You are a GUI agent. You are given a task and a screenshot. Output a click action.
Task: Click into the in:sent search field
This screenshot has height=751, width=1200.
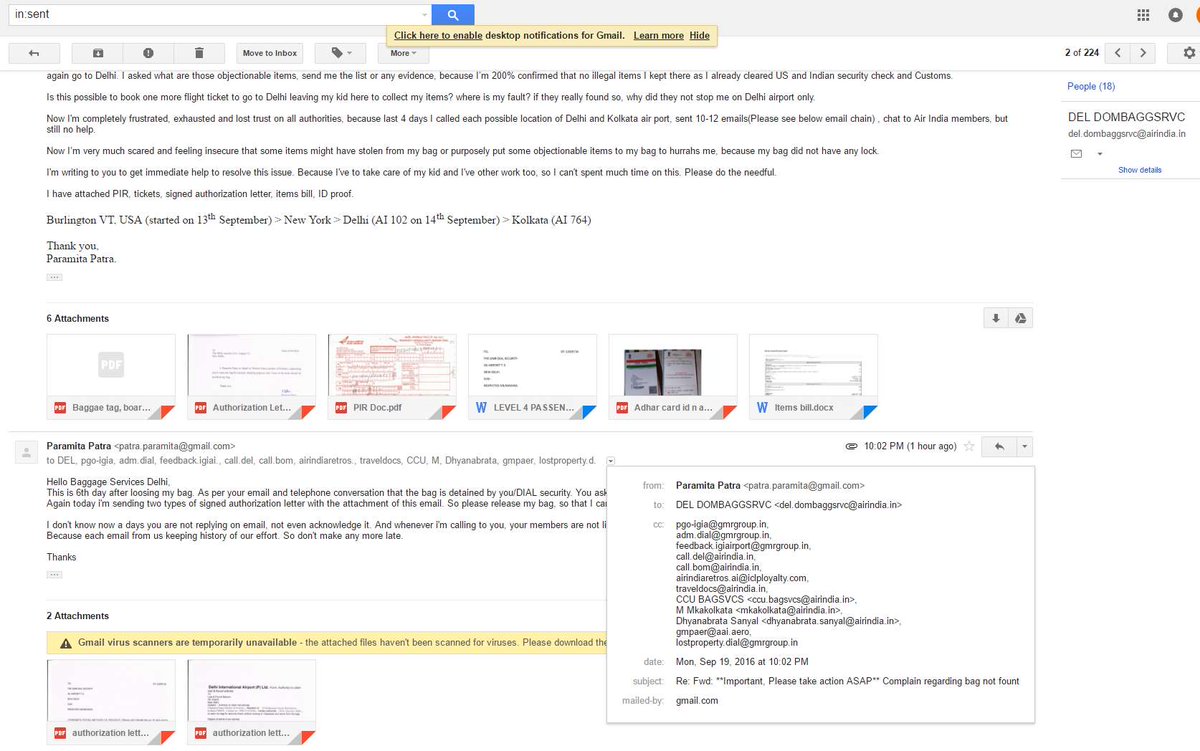coord(215,15)
